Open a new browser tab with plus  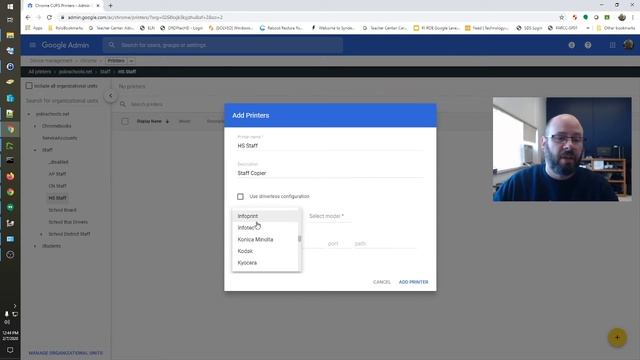[110, 5]
